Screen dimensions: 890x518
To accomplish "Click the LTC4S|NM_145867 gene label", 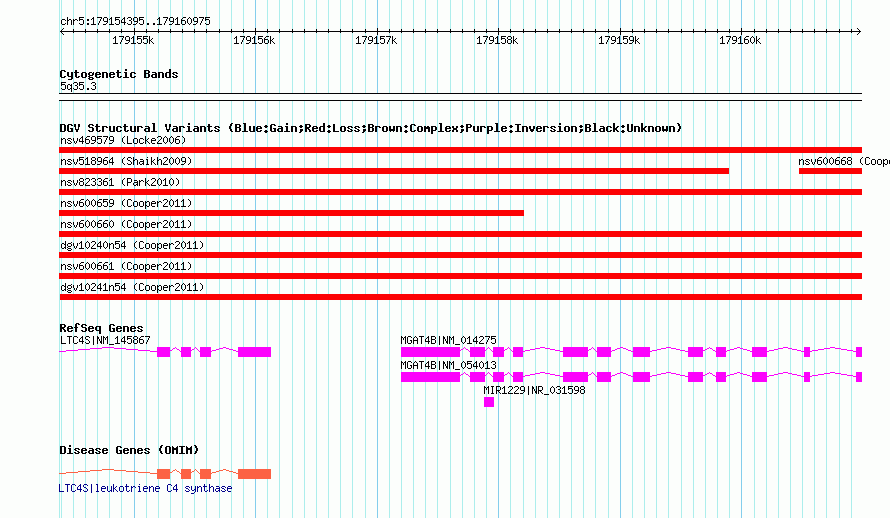I will point(105,340).
